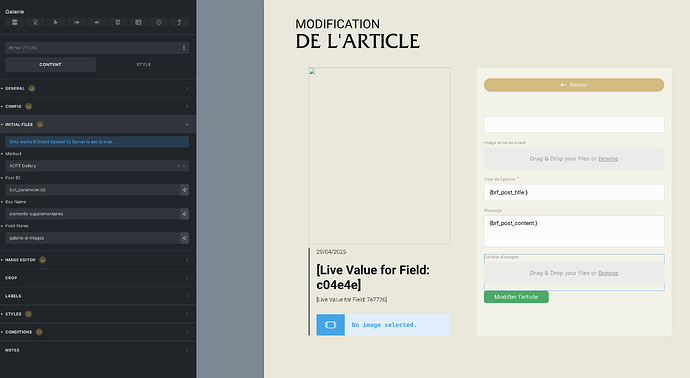690x378 pixels.
Task: Click the circular target icon in toolbar
Action: tap(159, 22)
